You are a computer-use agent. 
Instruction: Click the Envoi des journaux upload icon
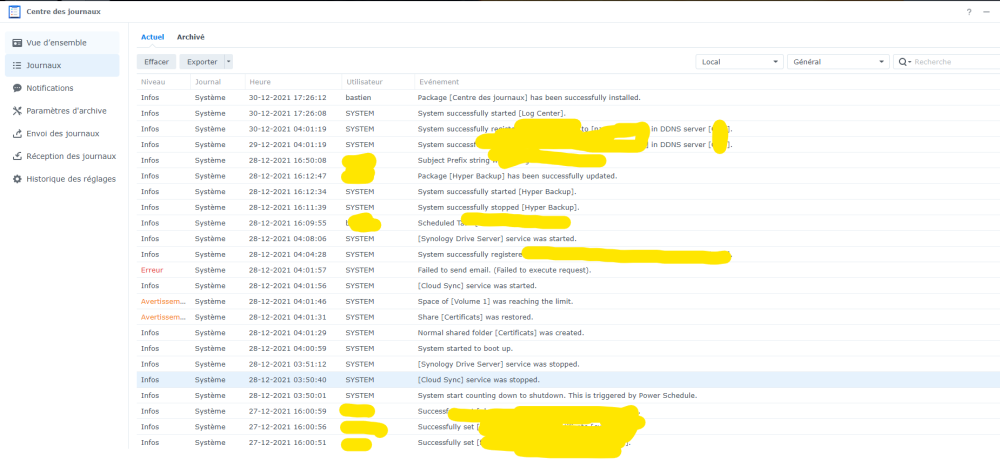tap(17, 133)
